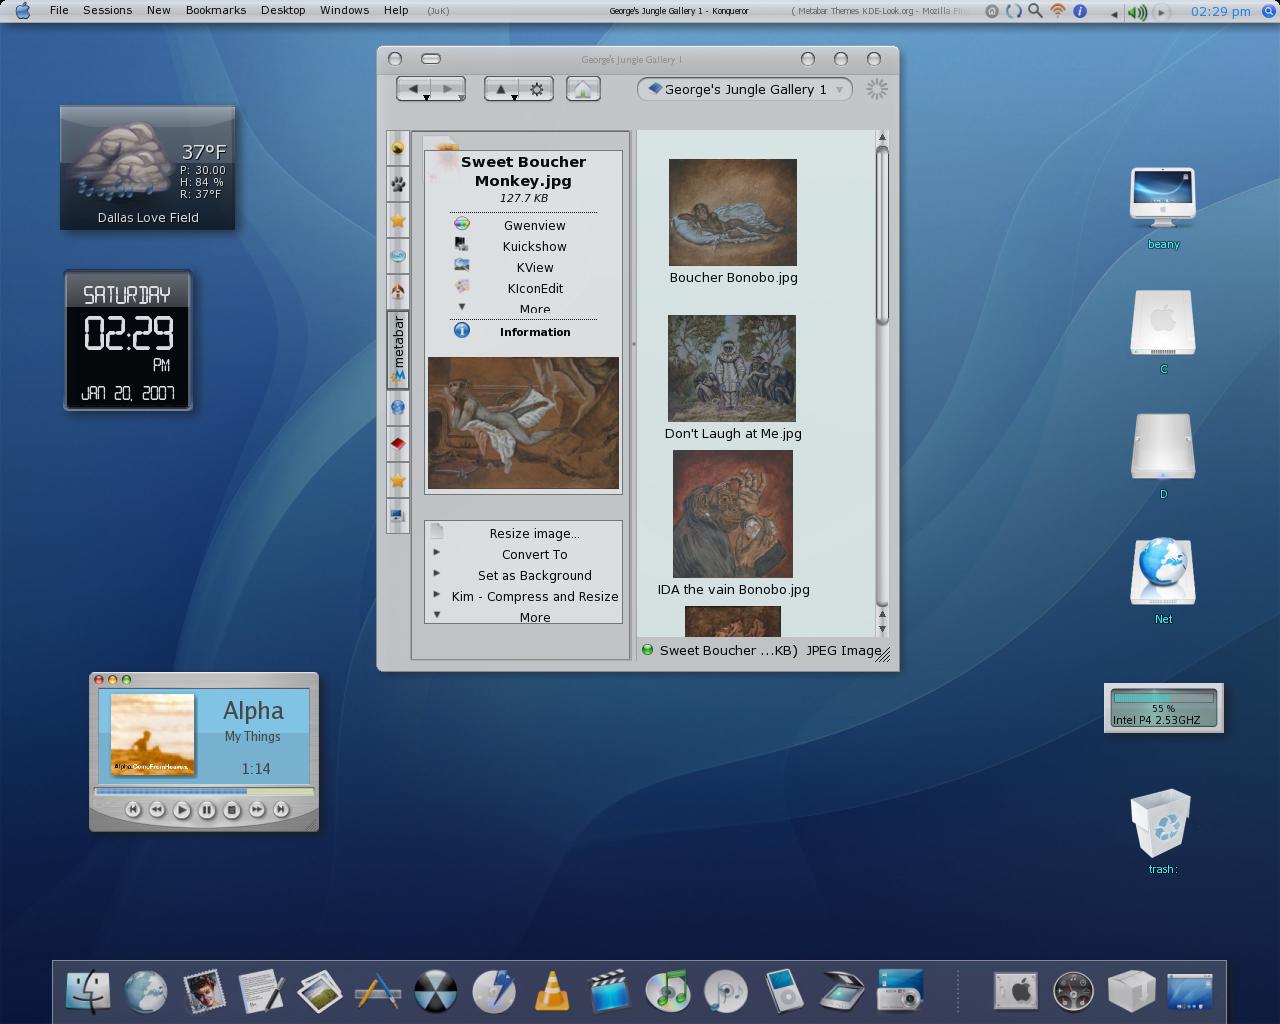Launch Finder from the dock
The width and height of the screenshot is (1280, 1024).
(88, 991)
